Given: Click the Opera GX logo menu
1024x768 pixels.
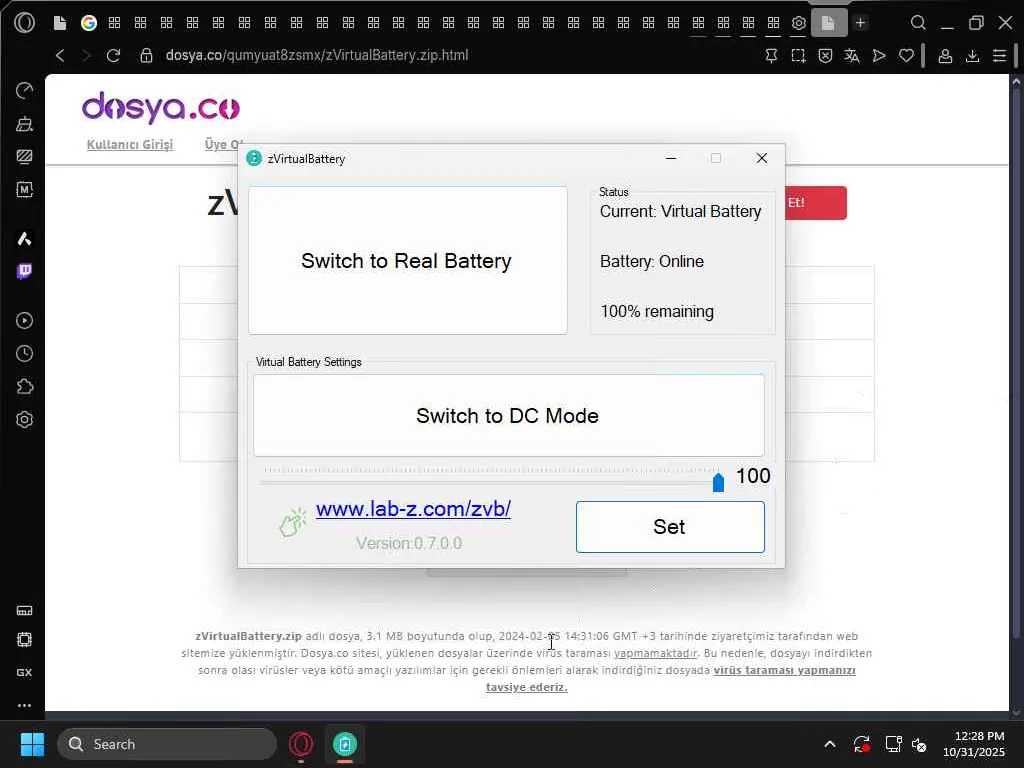Looking at the screenshot, I should (24, 23).
